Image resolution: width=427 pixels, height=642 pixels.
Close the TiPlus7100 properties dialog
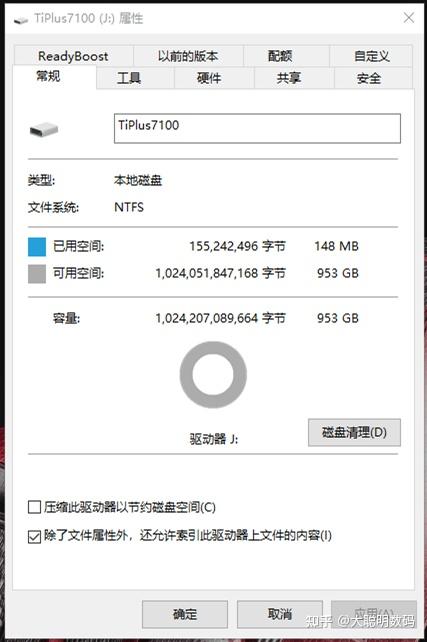(409, 18)
